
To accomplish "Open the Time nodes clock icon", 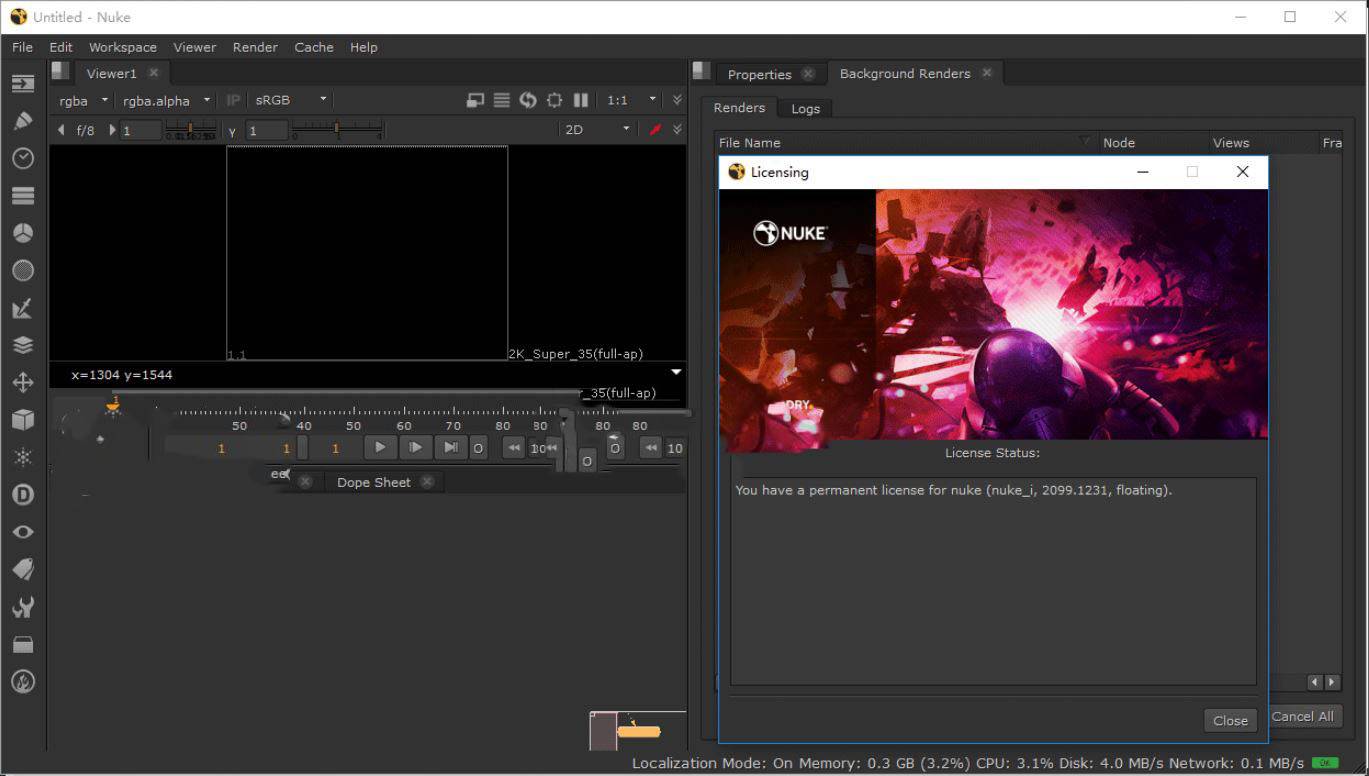I will (22, 158).
